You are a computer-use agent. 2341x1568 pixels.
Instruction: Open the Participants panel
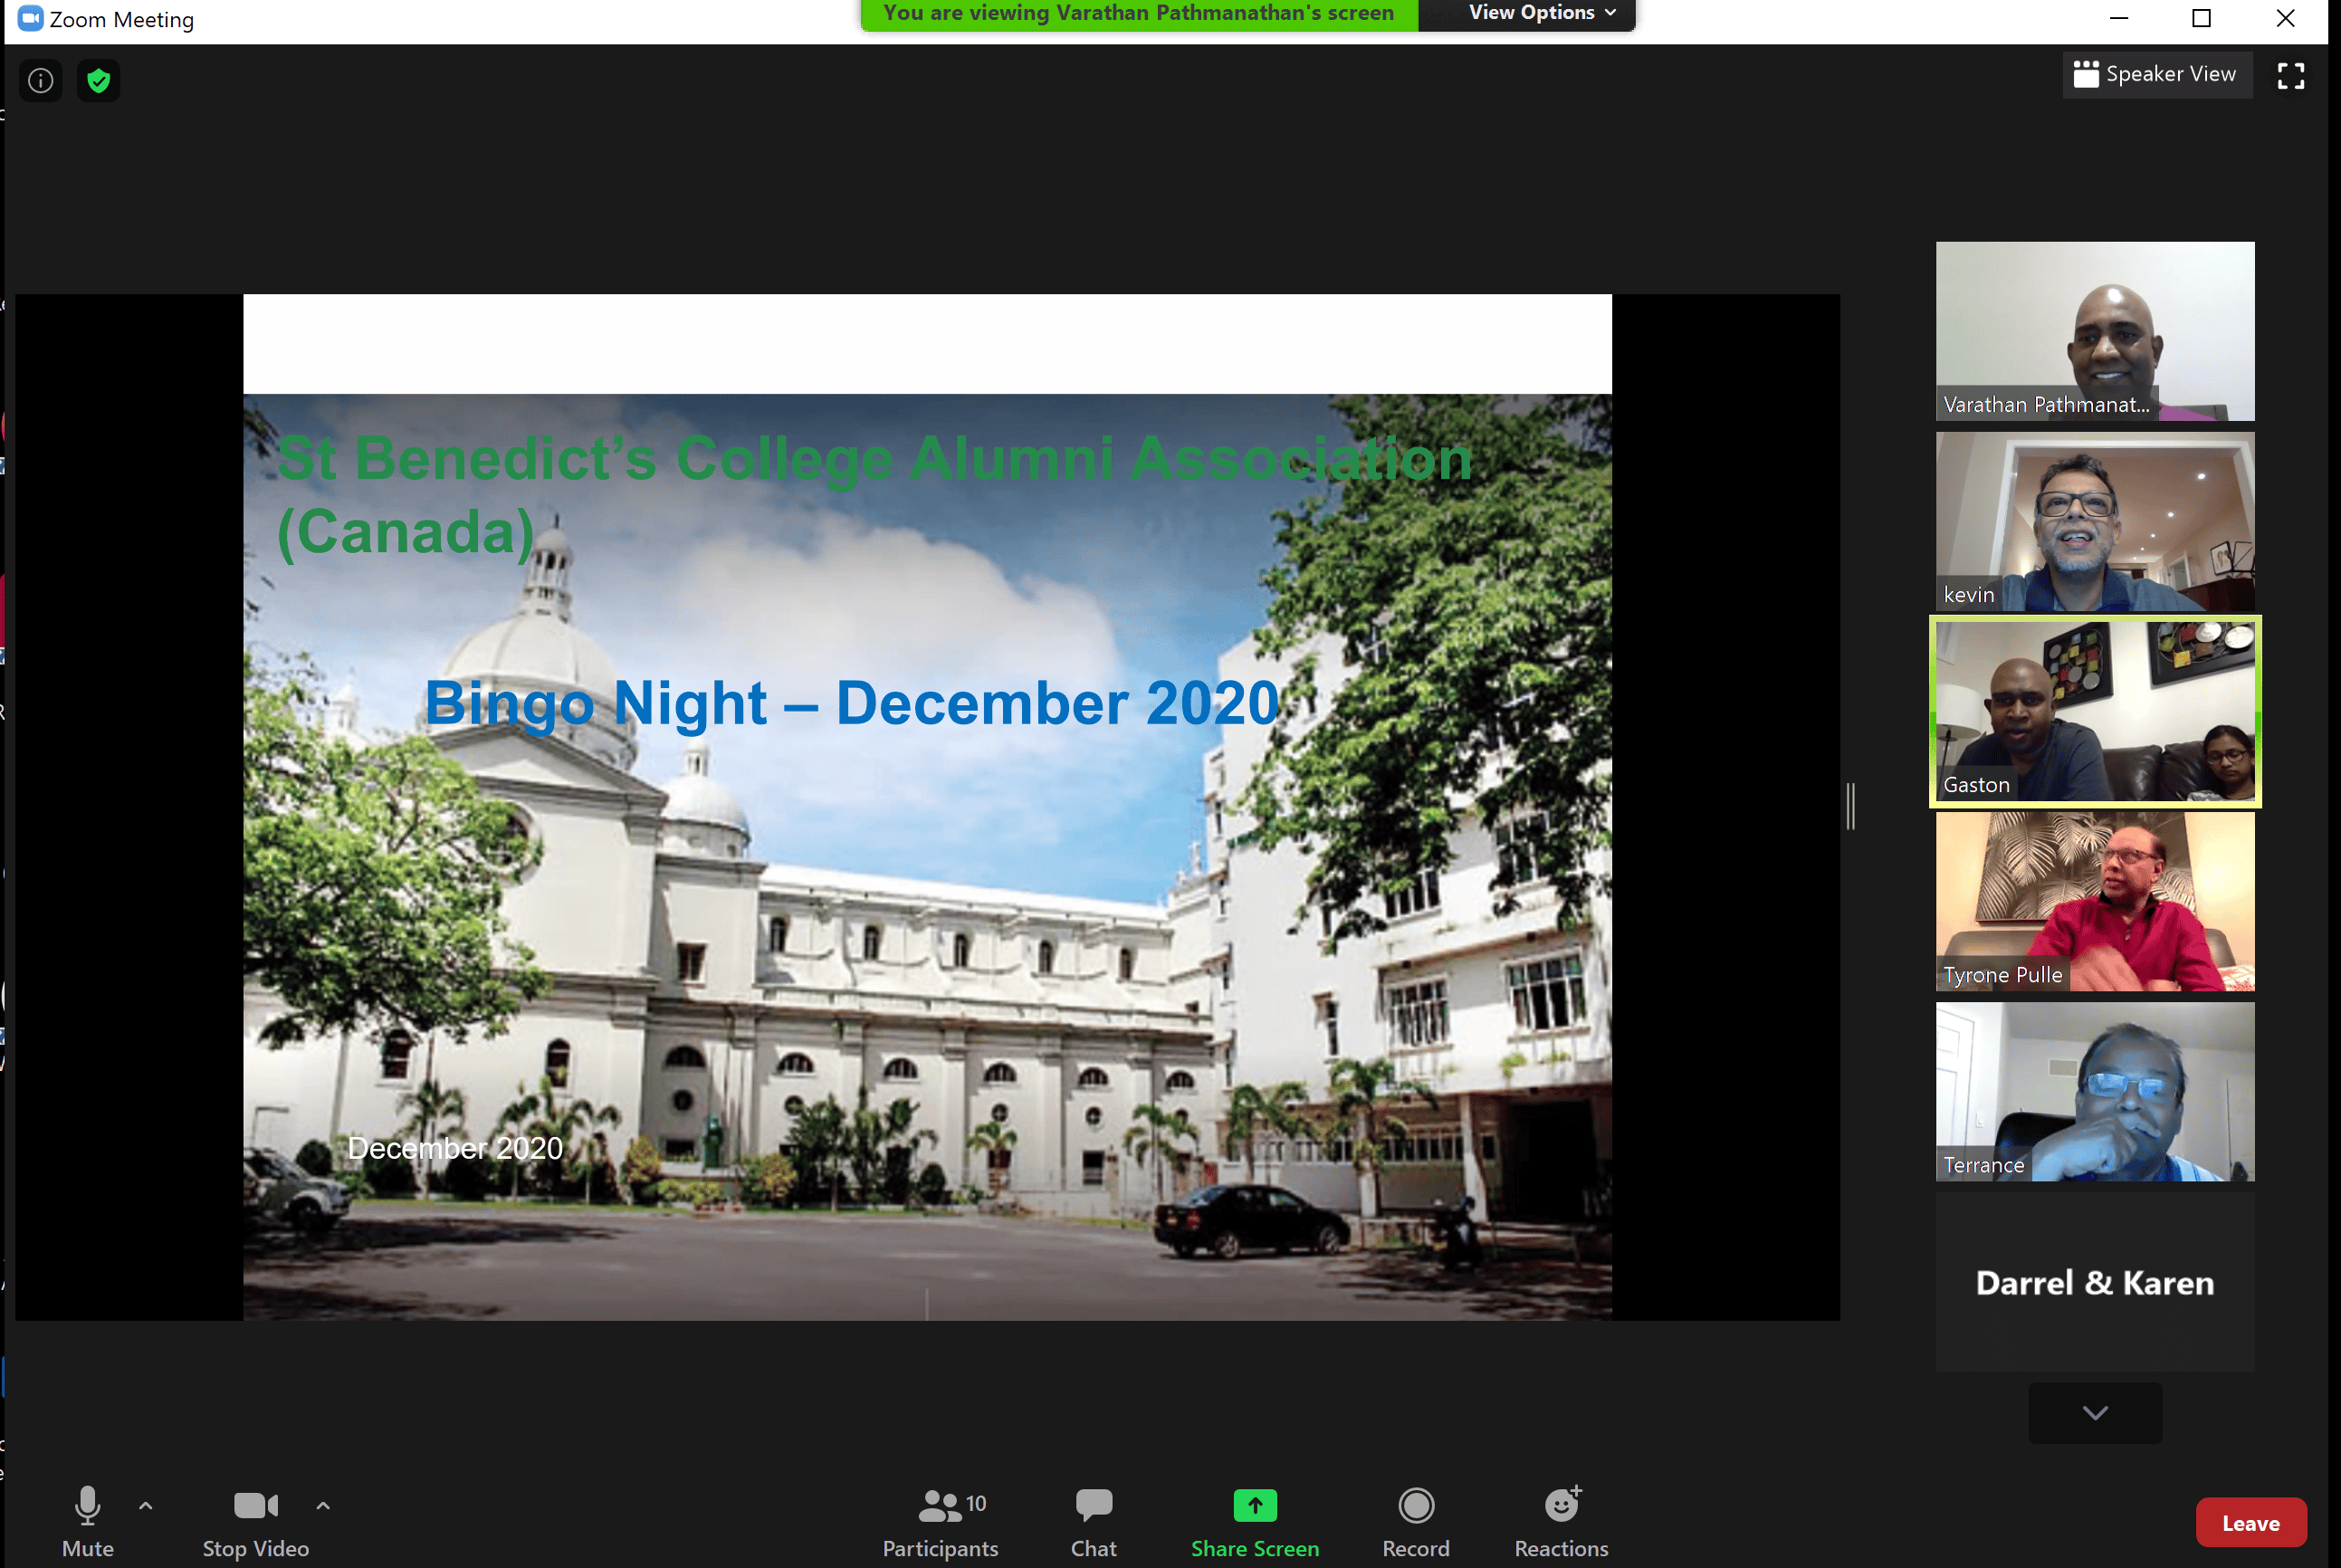point(940,1521)
